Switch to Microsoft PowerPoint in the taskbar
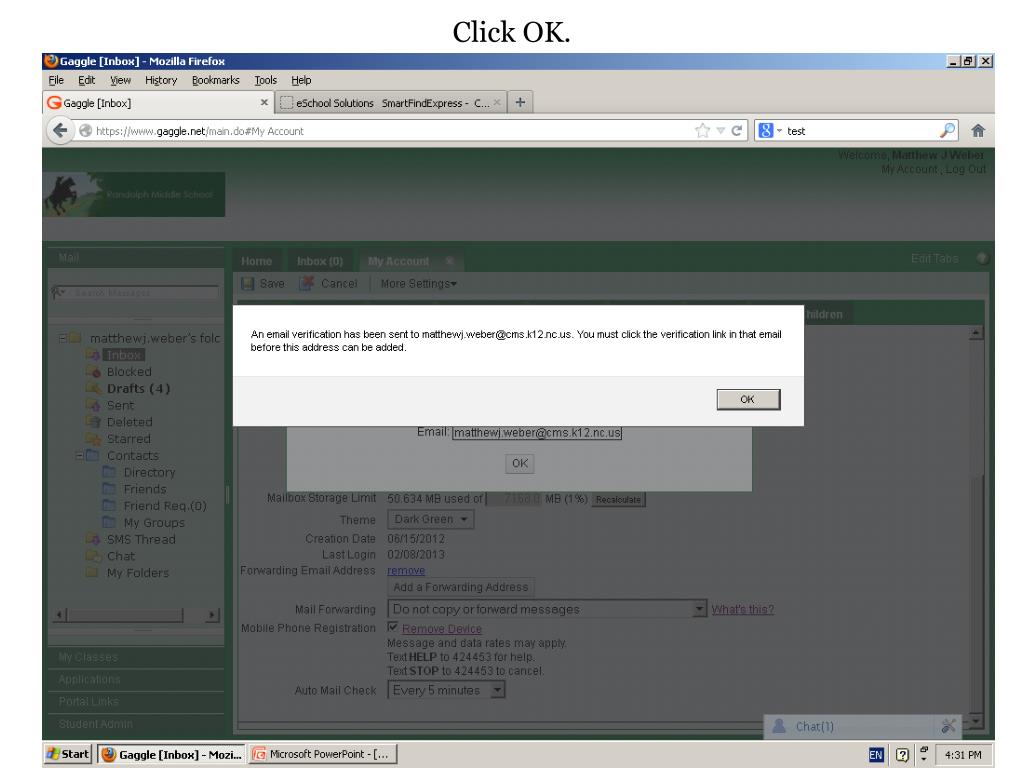This screenshot has height=768, width=1024. (323, 754)
